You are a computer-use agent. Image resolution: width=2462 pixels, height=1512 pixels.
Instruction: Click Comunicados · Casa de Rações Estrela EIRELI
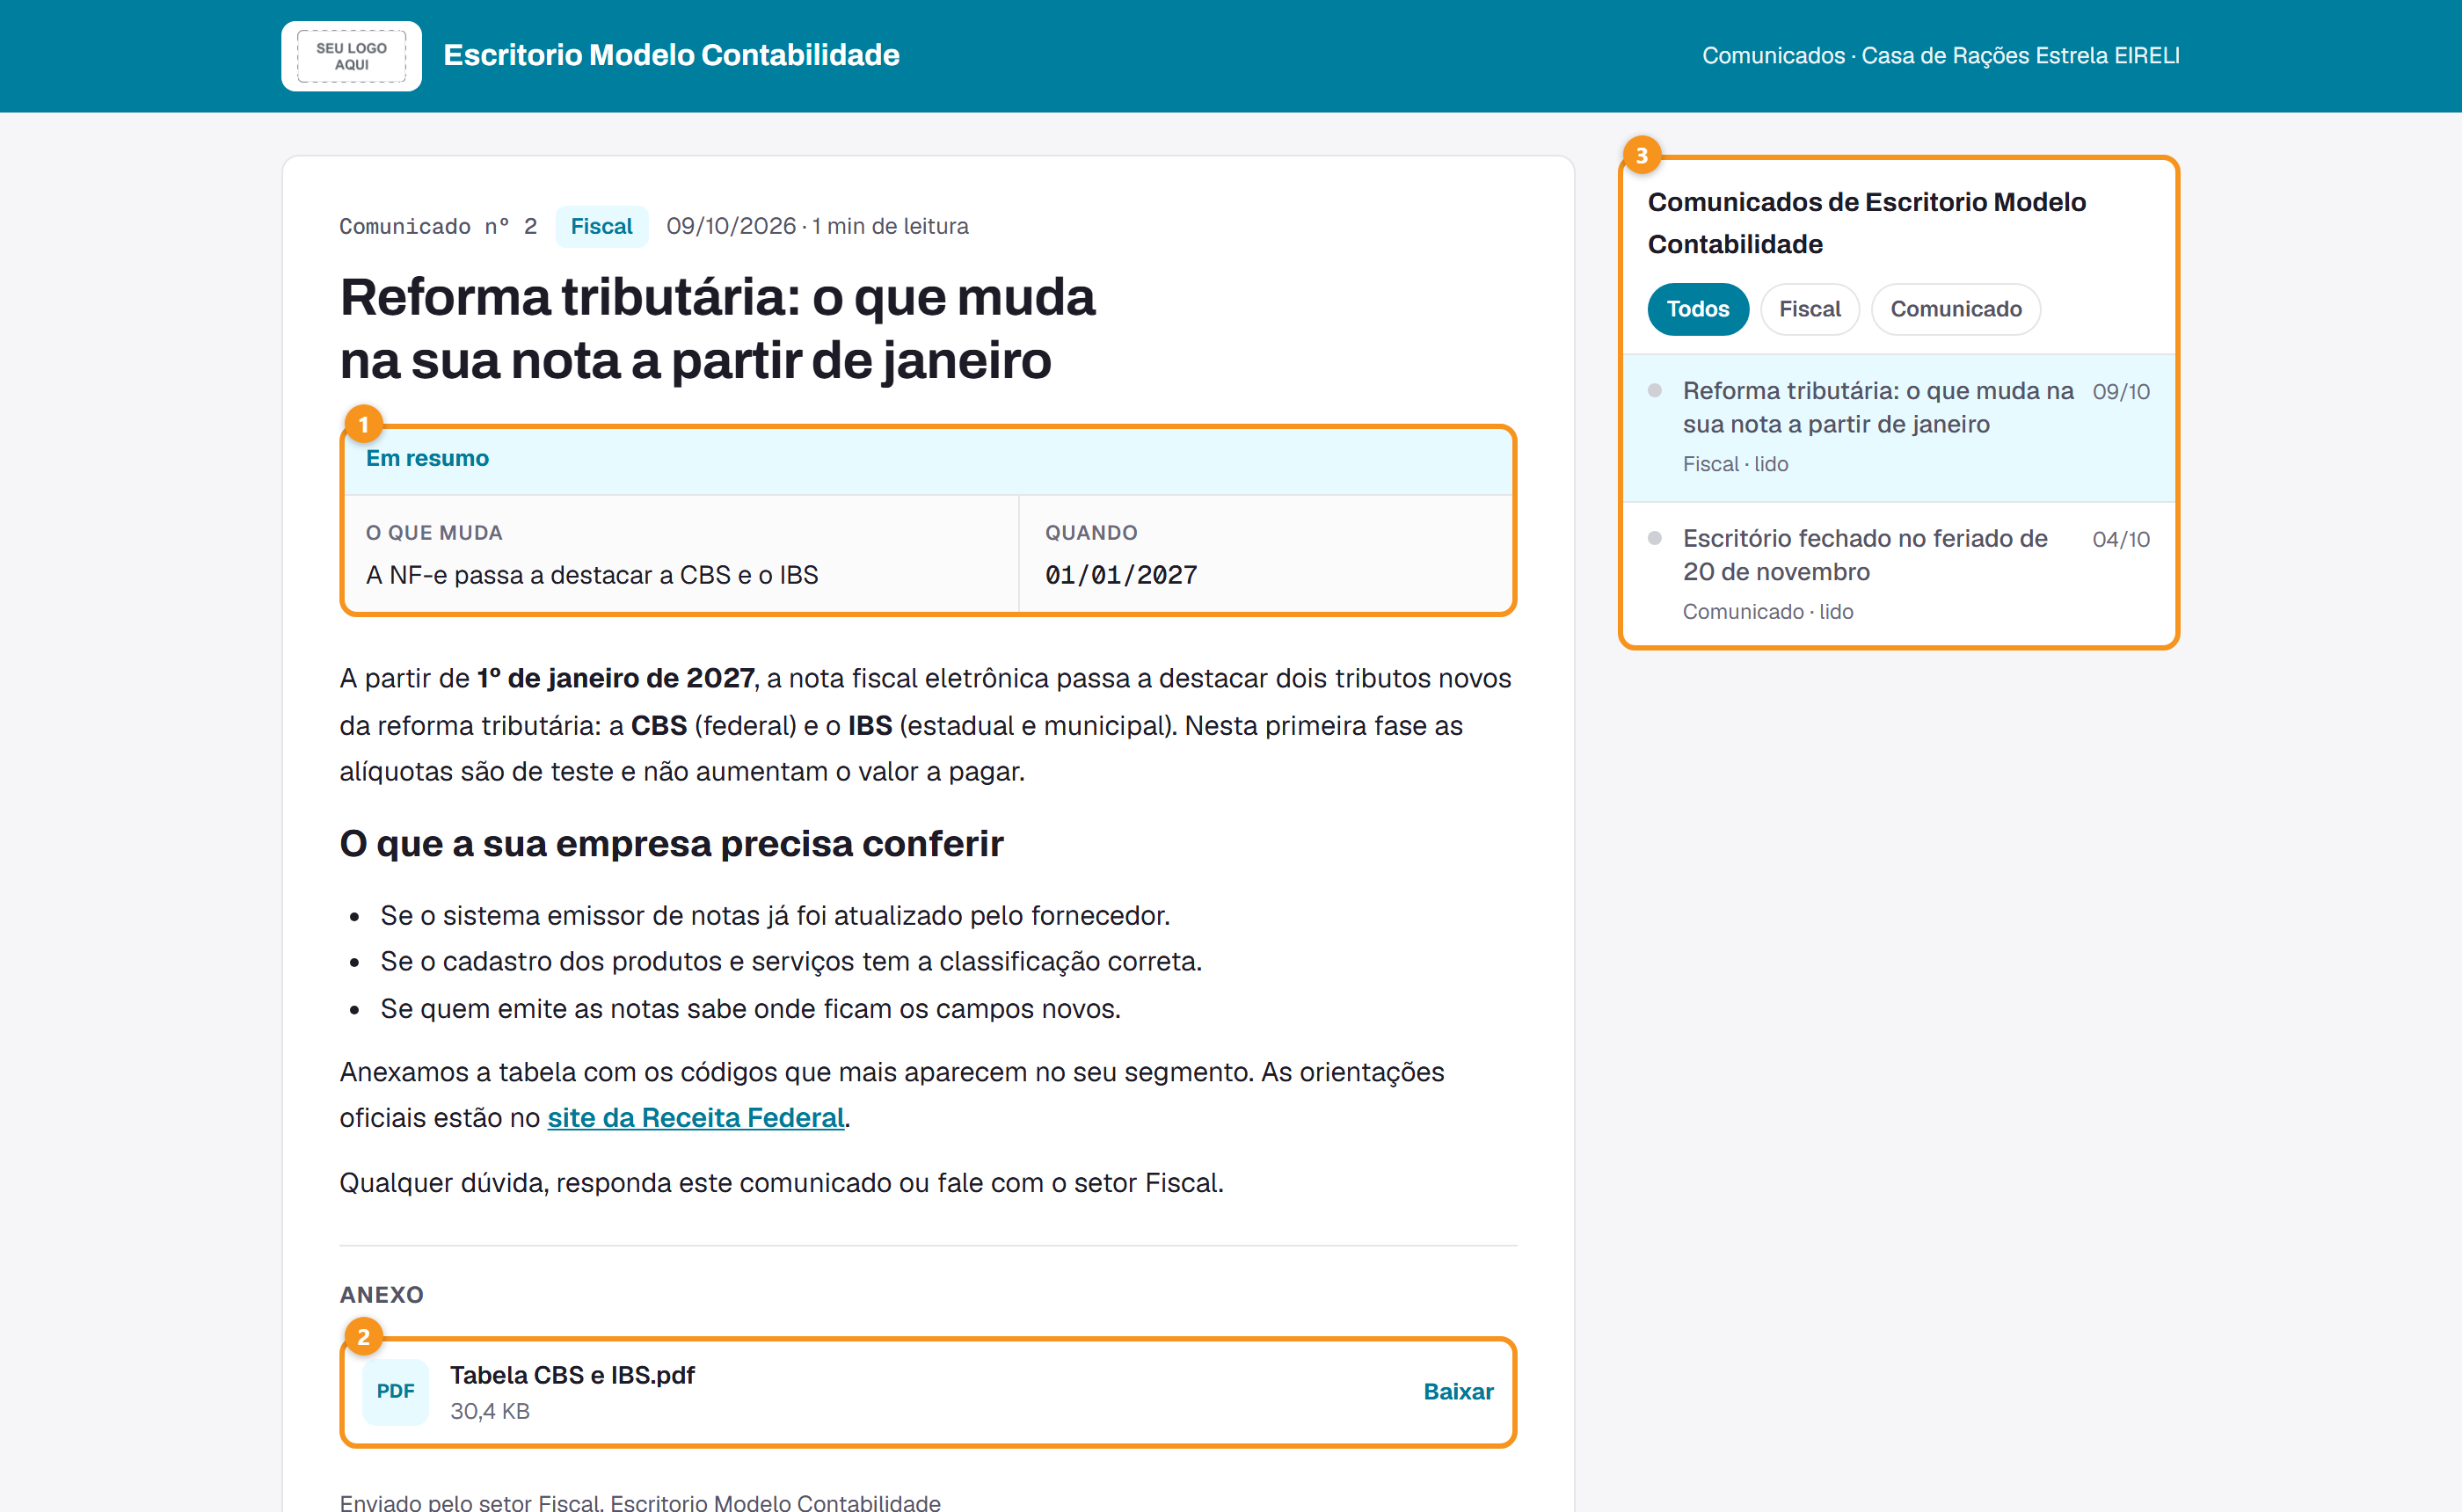pos(1940,55)
